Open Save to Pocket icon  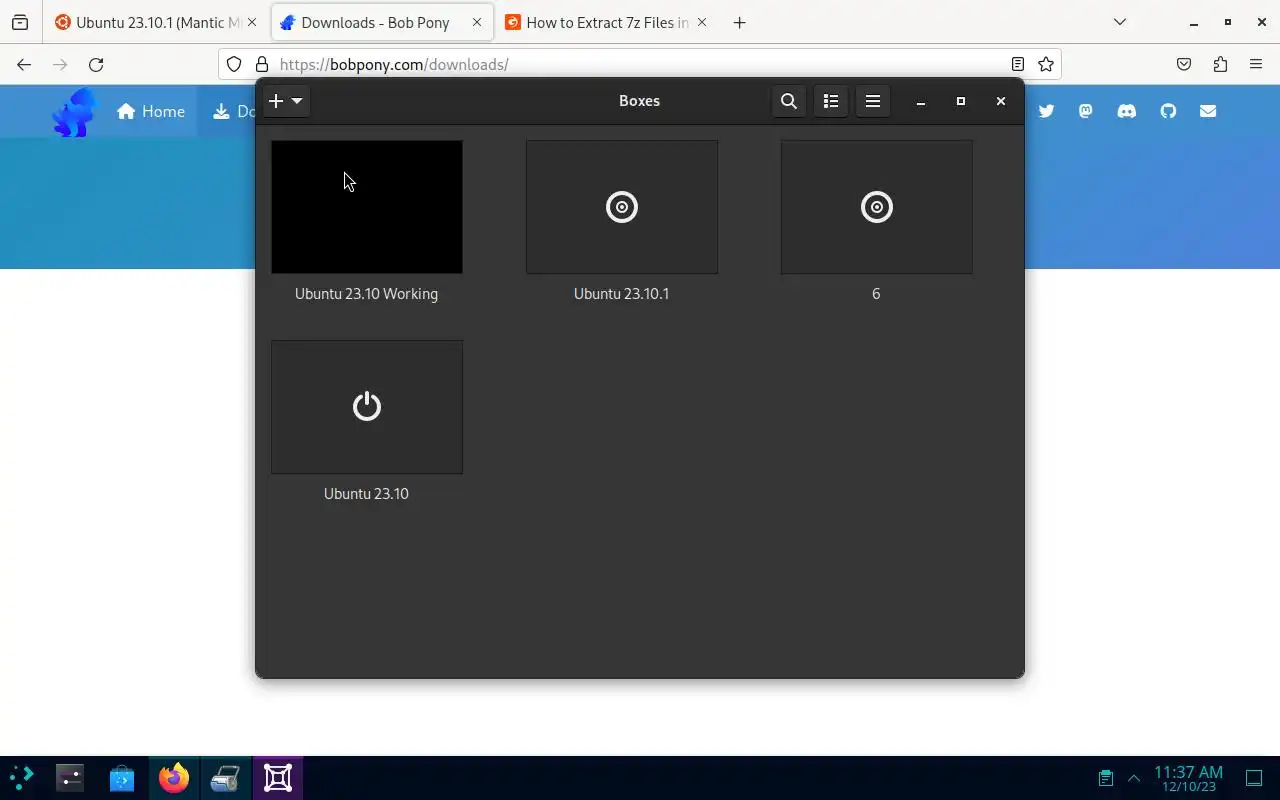click(x=1184, y=64)
